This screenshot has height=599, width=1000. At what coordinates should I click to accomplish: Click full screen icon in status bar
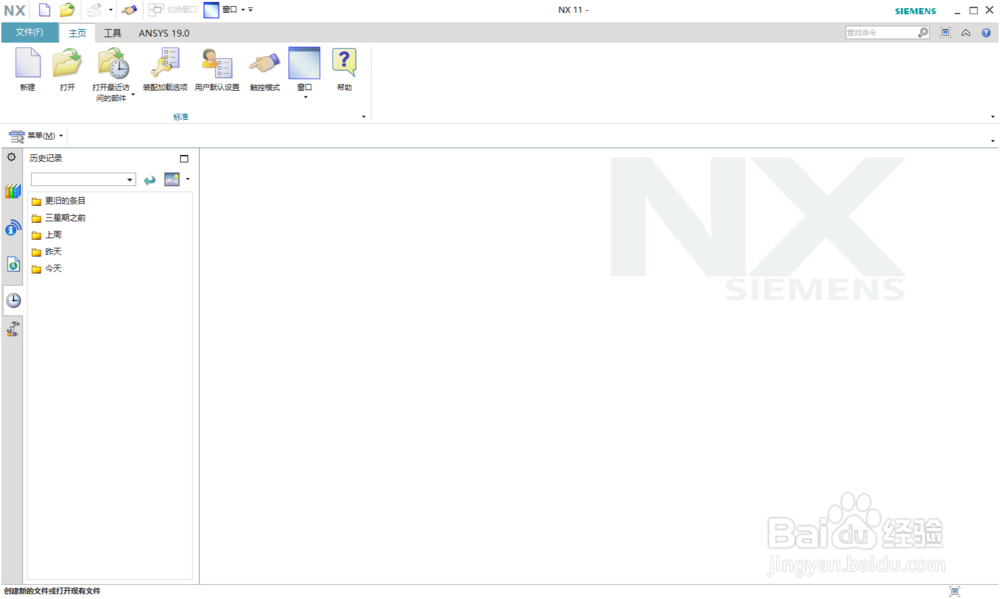point(955,591)
